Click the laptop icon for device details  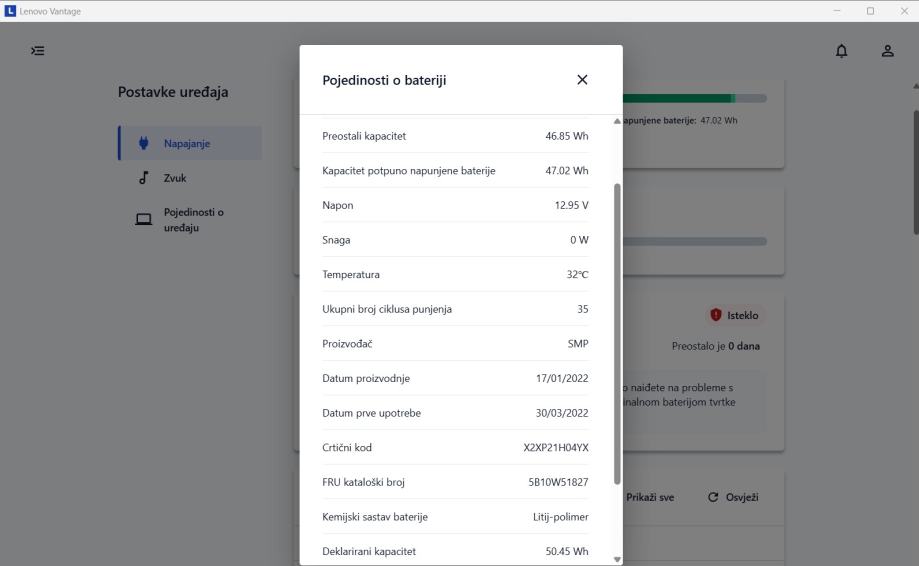click(144, 219)
